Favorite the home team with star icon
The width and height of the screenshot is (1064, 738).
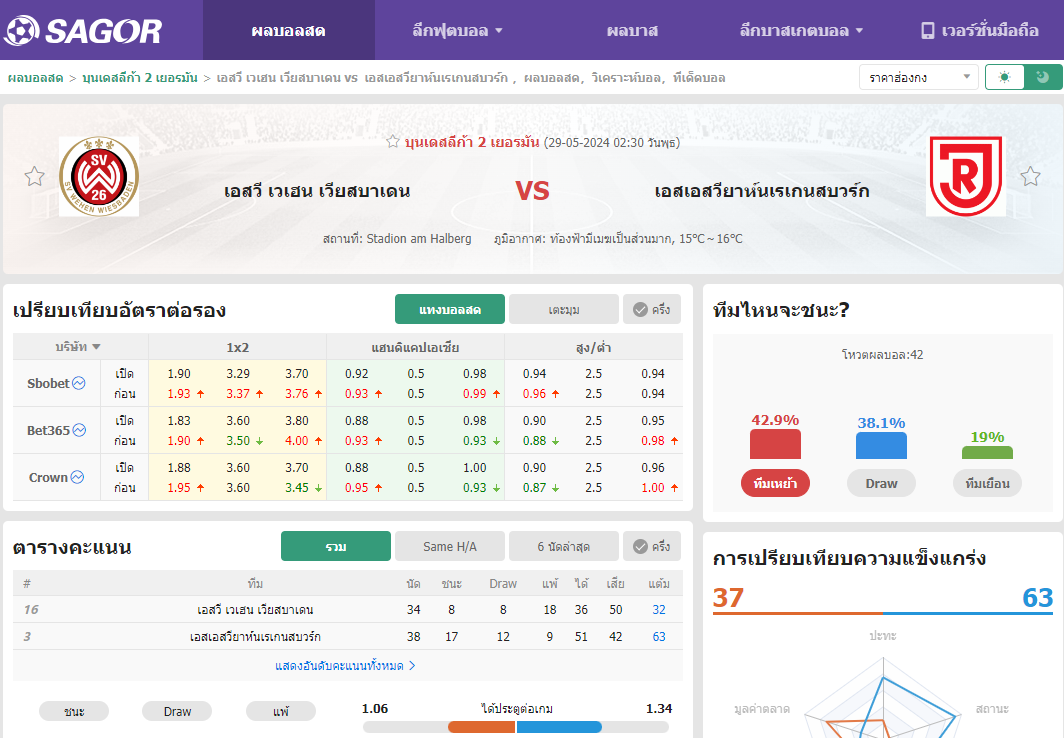(x=35, y=176)
